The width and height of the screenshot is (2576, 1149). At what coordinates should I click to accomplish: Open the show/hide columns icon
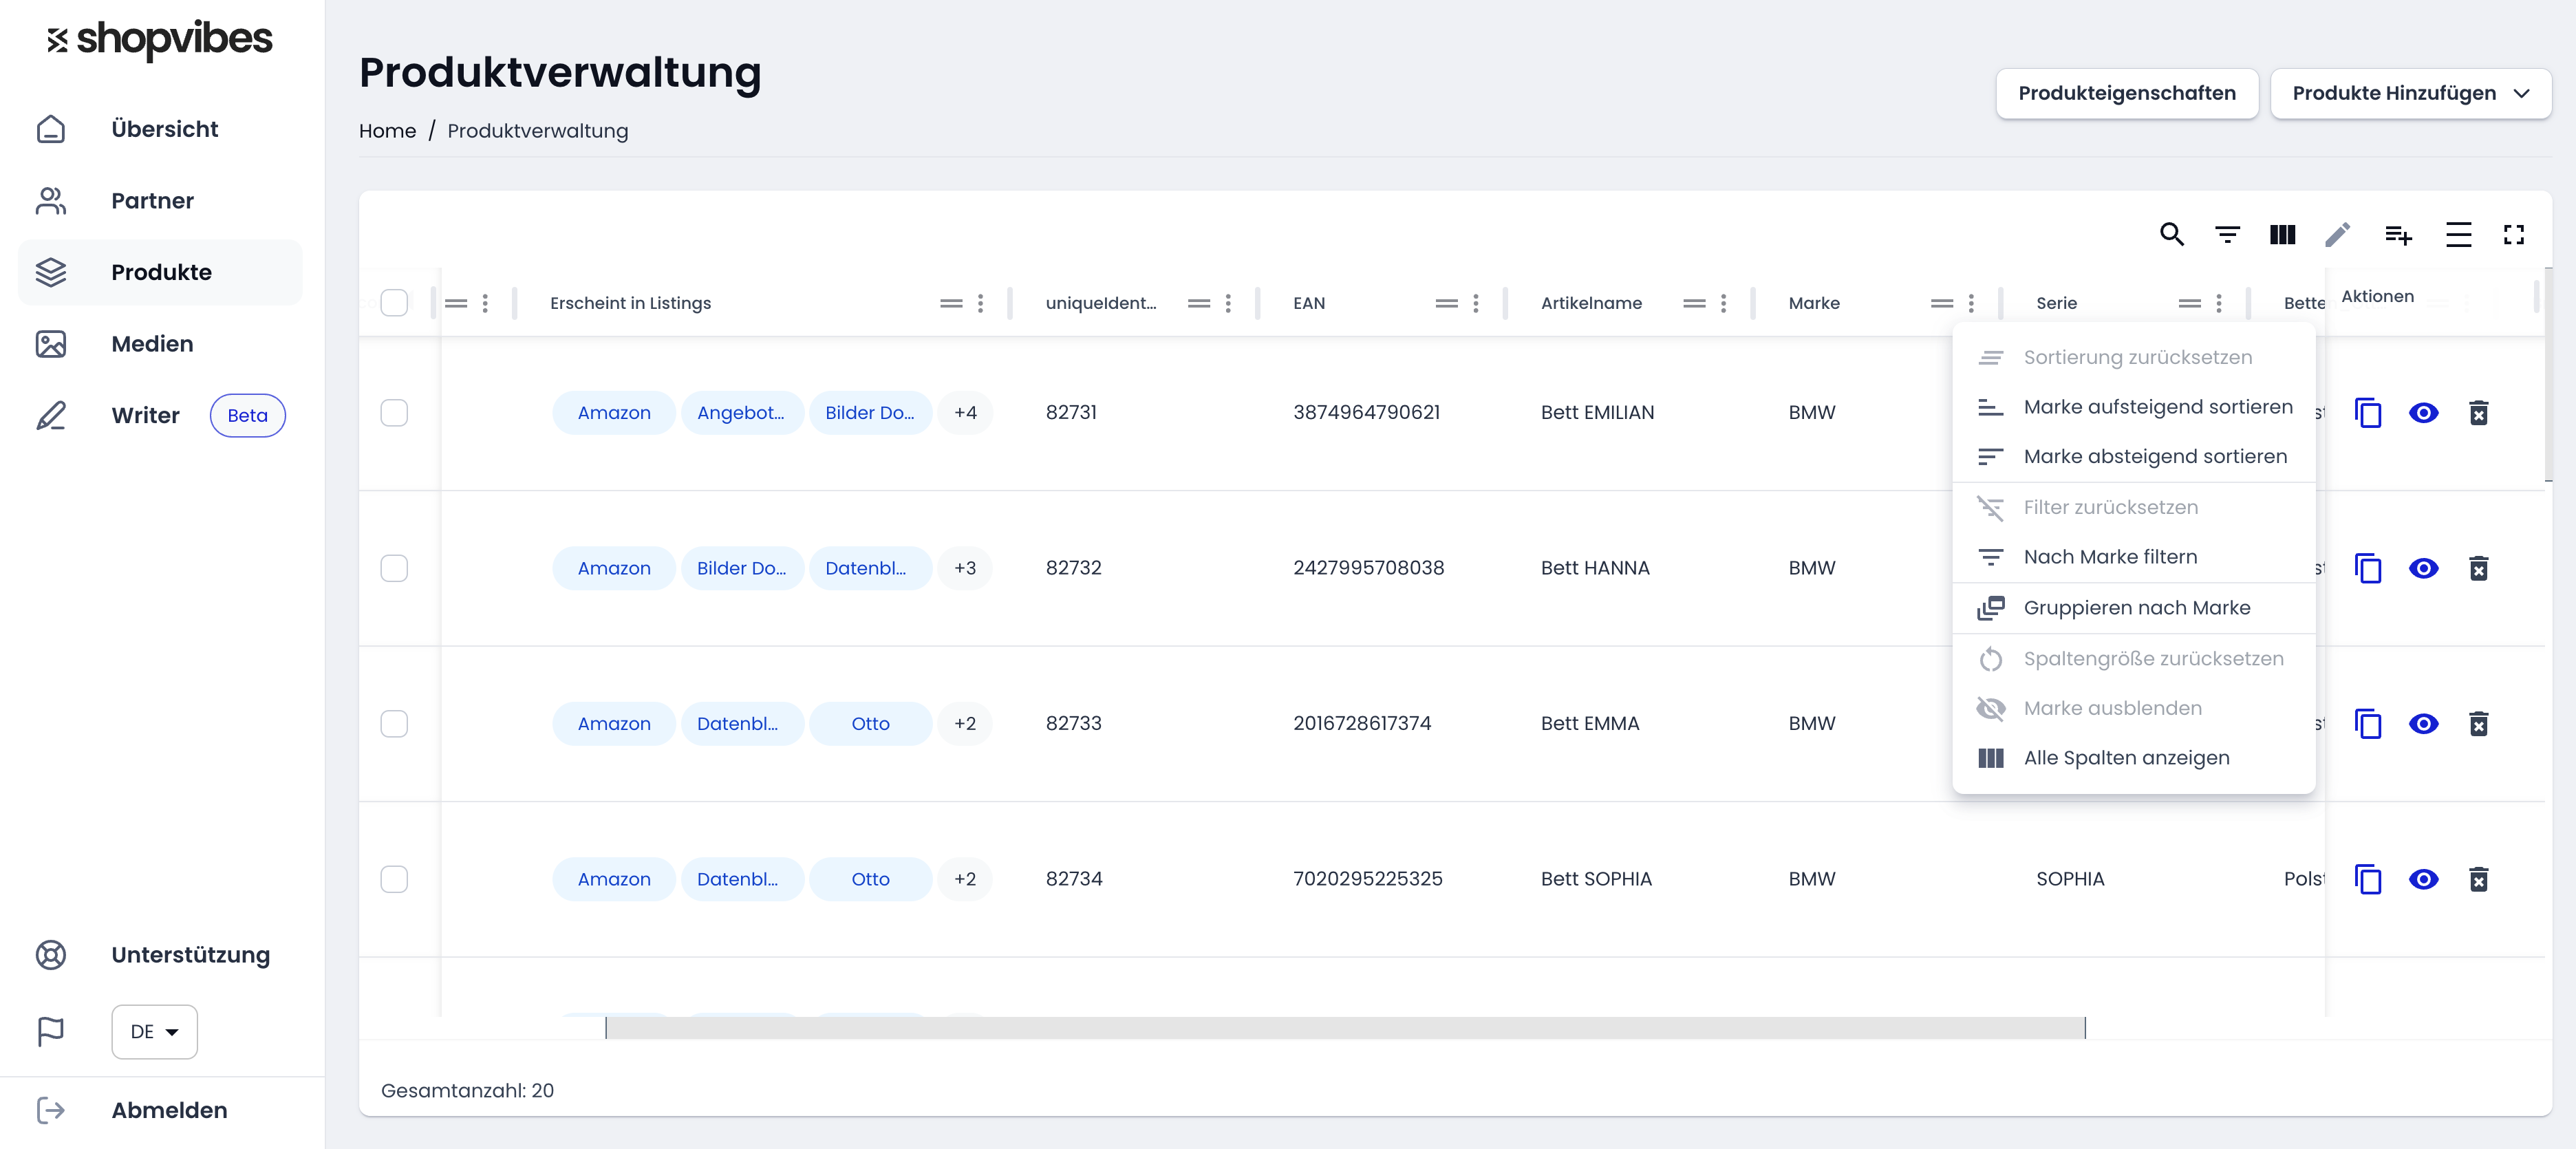(2282, 235)
